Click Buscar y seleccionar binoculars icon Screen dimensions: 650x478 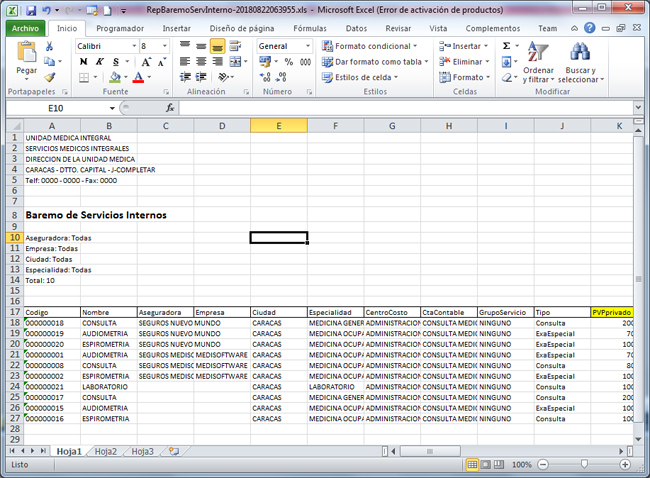click(579, 52)
